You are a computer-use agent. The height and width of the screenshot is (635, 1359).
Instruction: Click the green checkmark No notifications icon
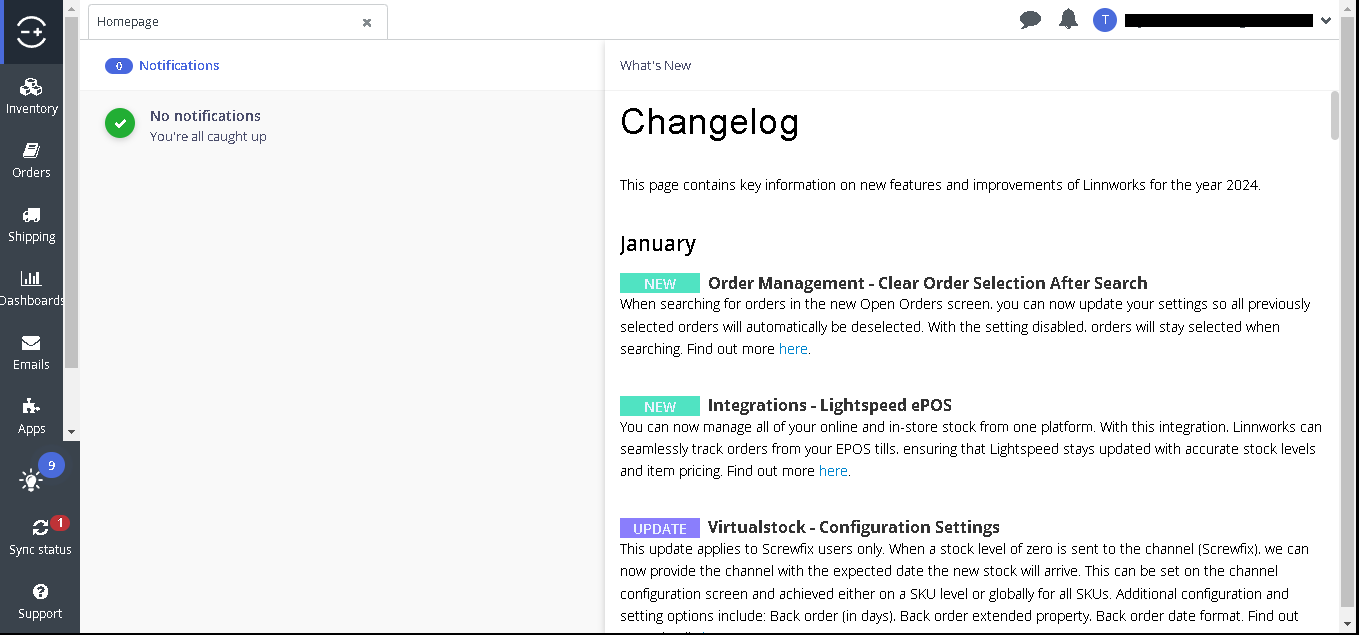point(120,123)
